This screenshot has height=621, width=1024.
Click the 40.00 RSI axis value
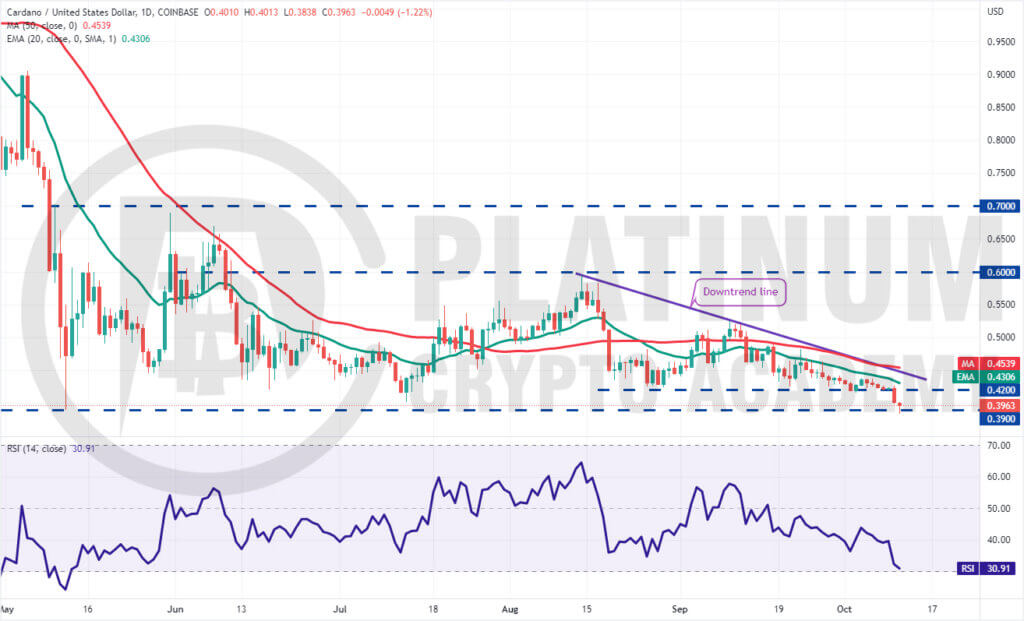999,540
